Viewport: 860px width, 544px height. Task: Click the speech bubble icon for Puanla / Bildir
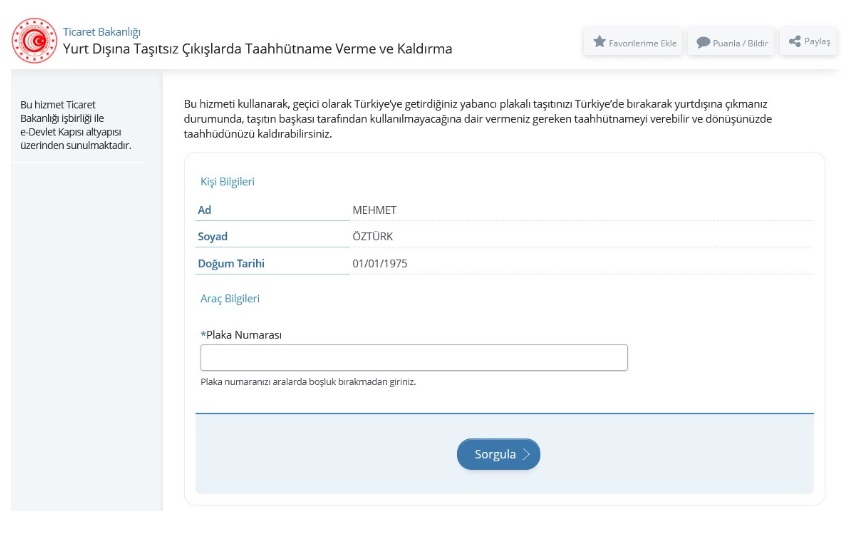[704, 42]
